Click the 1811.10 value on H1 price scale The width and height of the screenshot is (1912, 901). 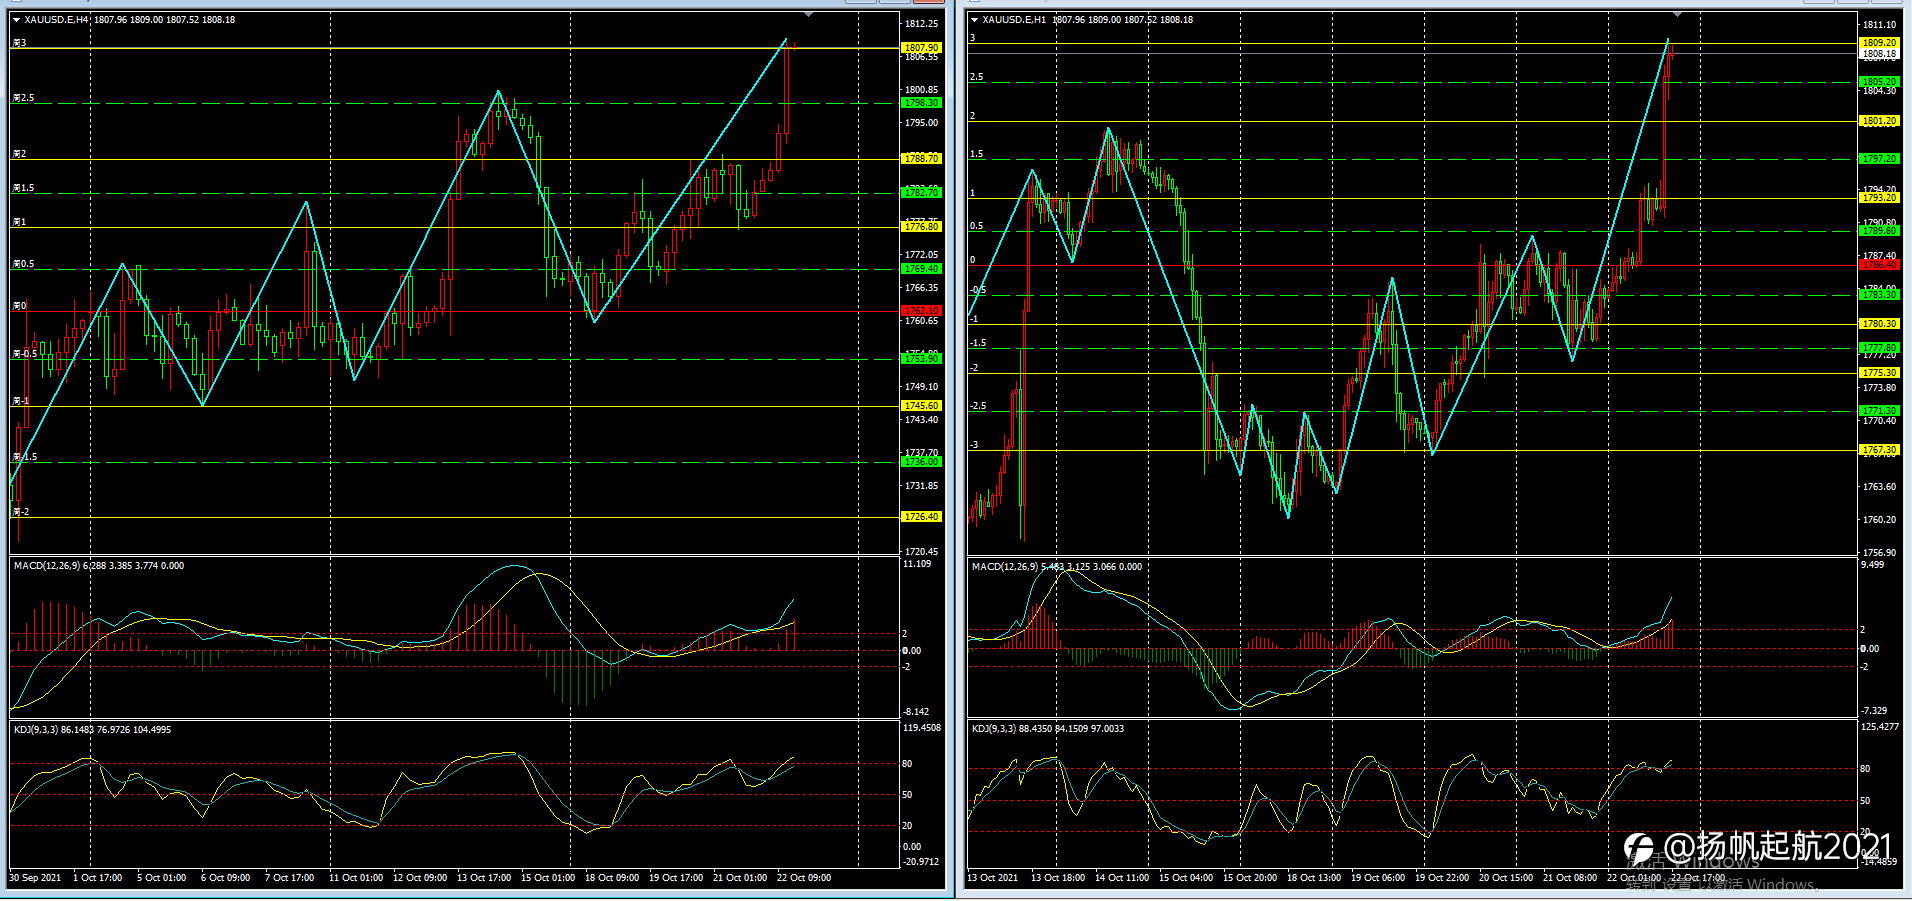point(1880,25)
